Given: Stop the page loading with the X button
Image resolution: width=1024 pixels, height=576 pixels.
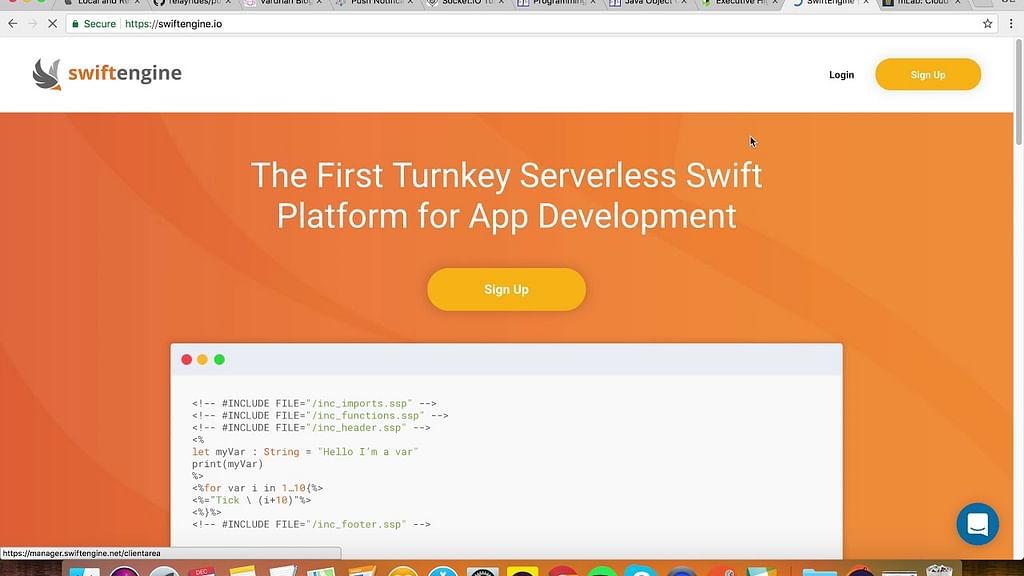Looking at the screenshot, I should pos(51,23).
